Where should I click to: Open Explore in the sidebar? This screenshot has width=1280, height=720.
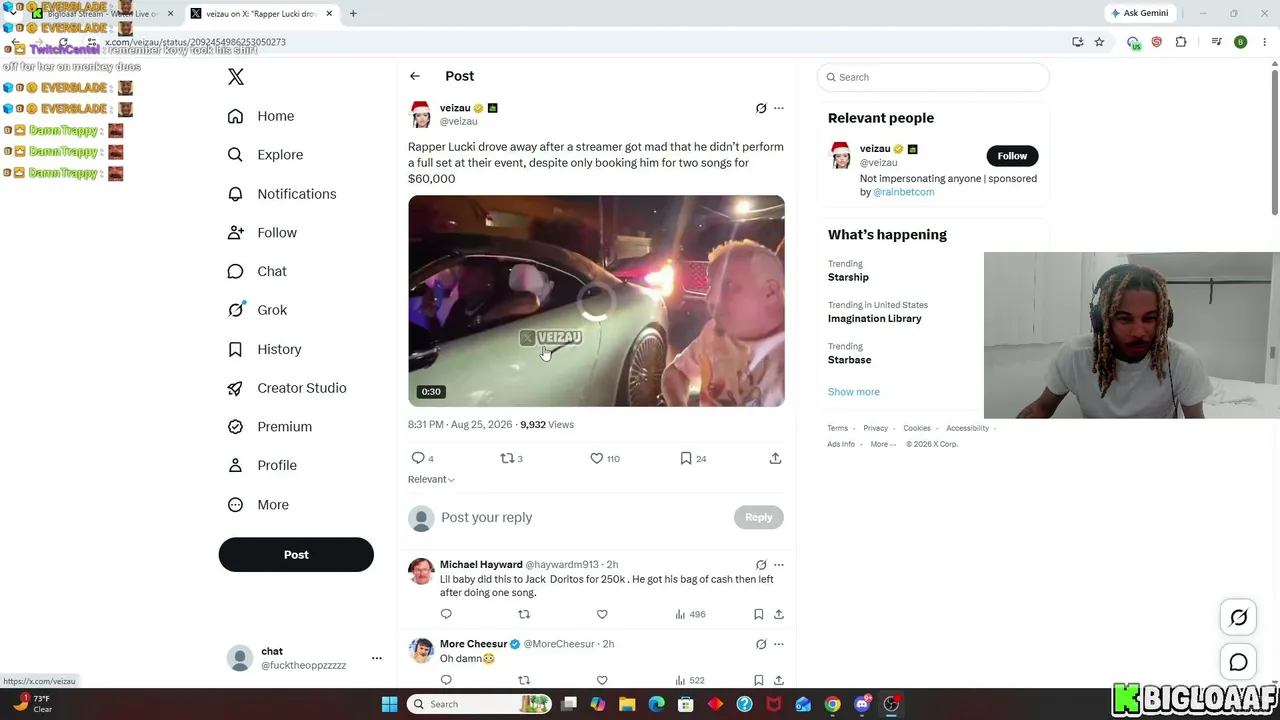click(x=265, y=155)
